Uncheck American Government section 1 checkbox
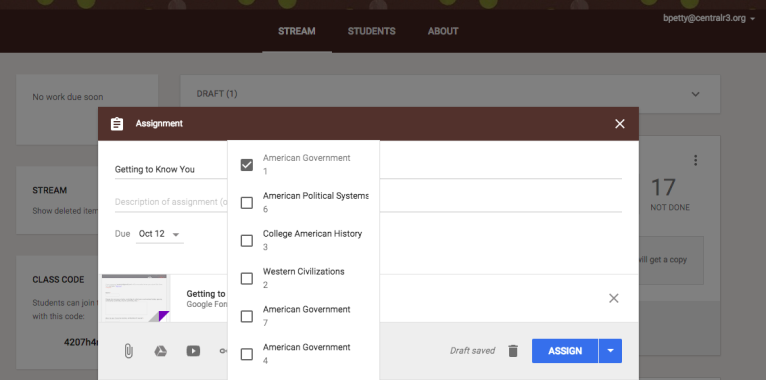Viewport: 766px width, 380px height. [247, 165]
